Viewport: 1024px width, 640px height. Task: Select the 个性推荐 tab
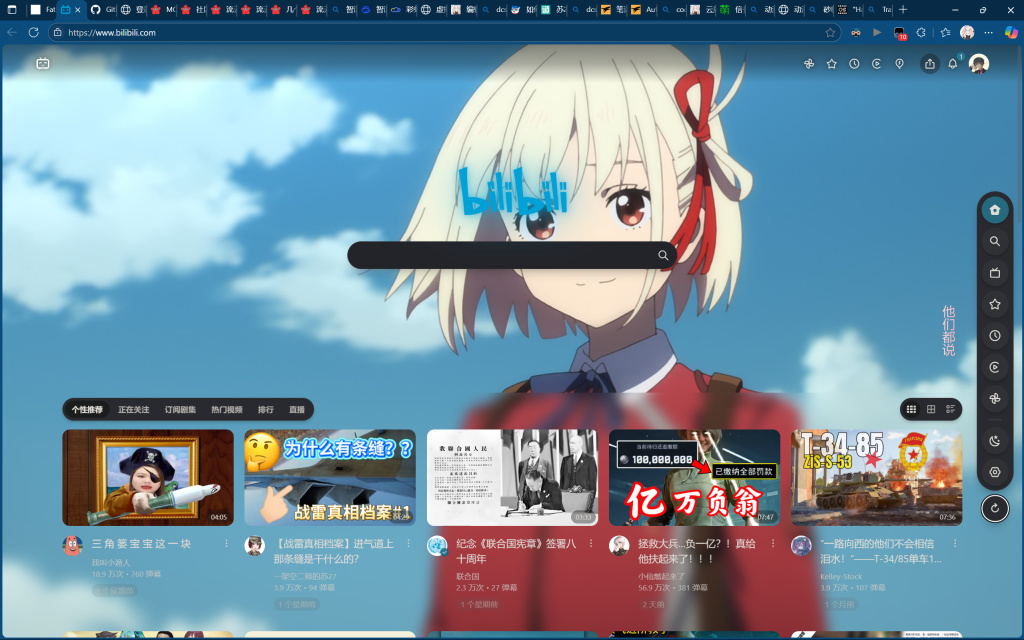click(x=88, y=409)
